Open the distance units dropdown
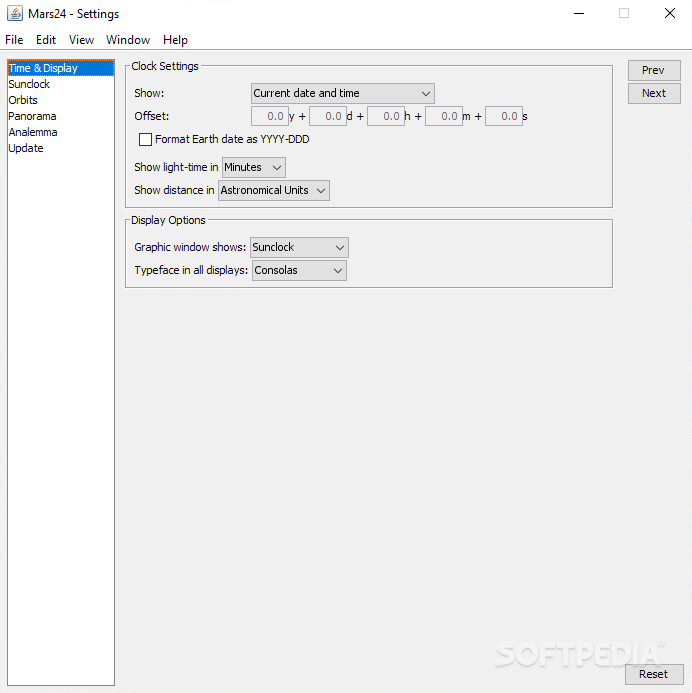The image size is (692, 693). [274, 190]
